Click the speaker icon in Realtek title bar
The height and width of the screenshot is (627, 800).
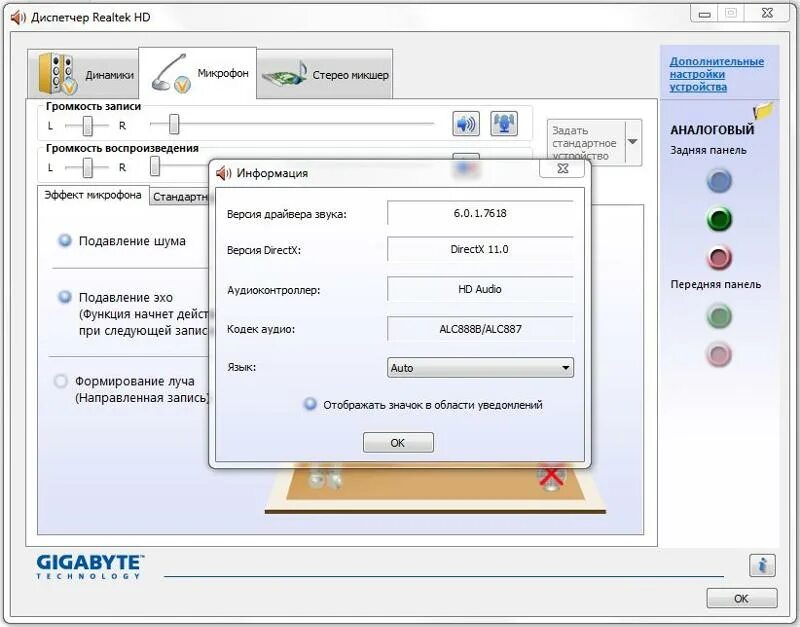point(18,17)
